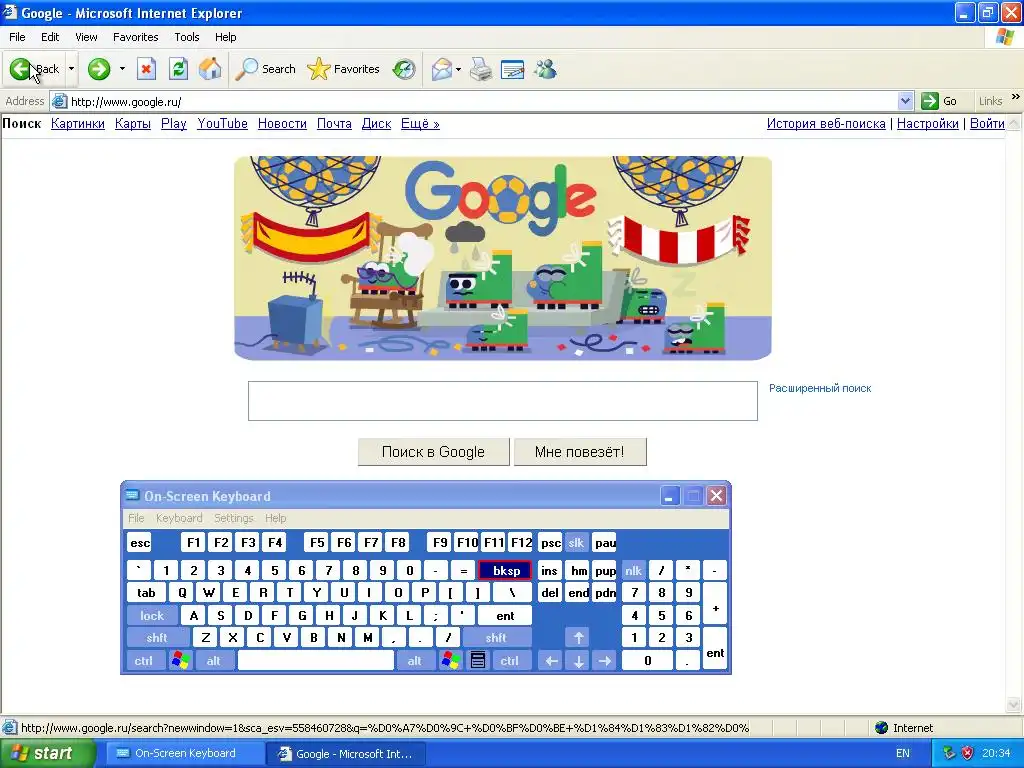Click the Back arrow icon in IE toolbar

[x=20, y=69]
